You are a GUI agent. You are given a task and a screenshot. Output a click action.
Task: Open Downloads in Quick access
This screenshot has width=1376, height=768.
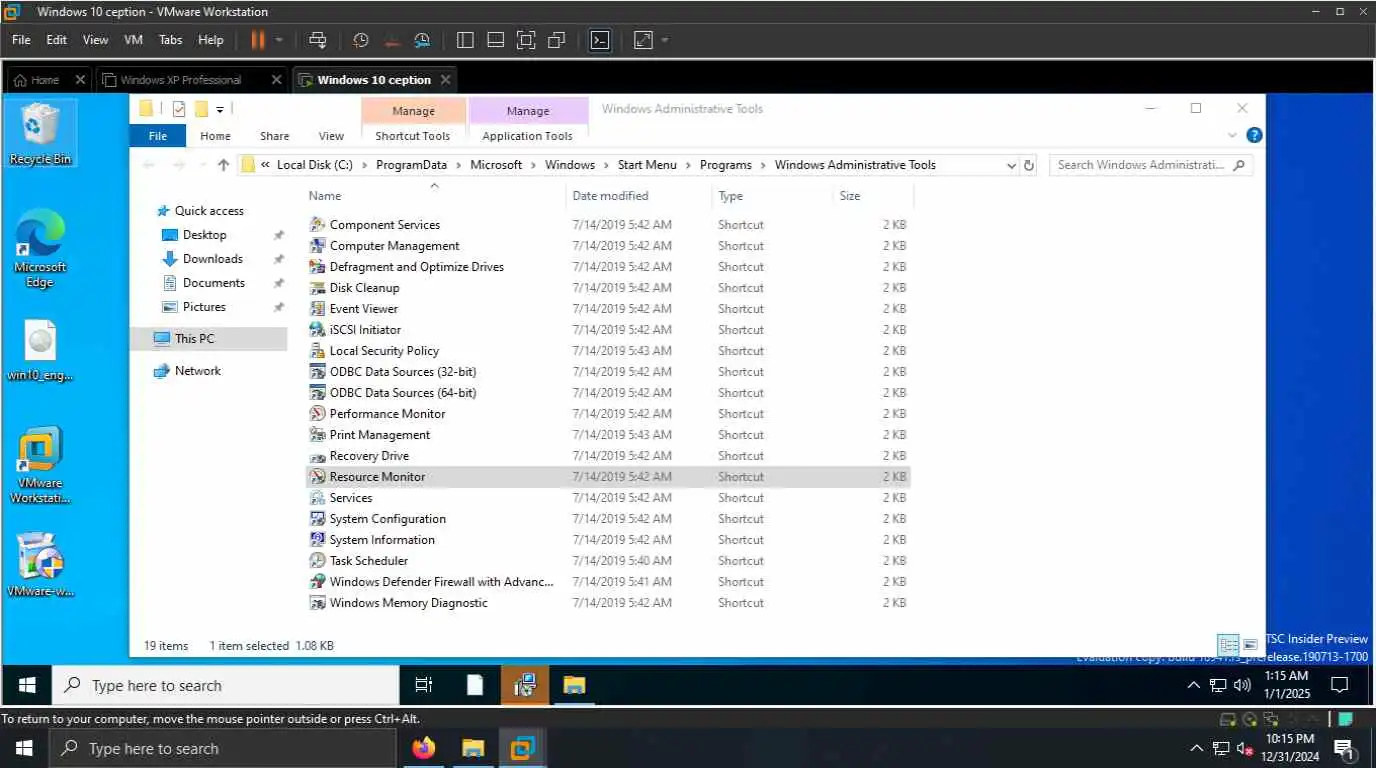(212, 259)
